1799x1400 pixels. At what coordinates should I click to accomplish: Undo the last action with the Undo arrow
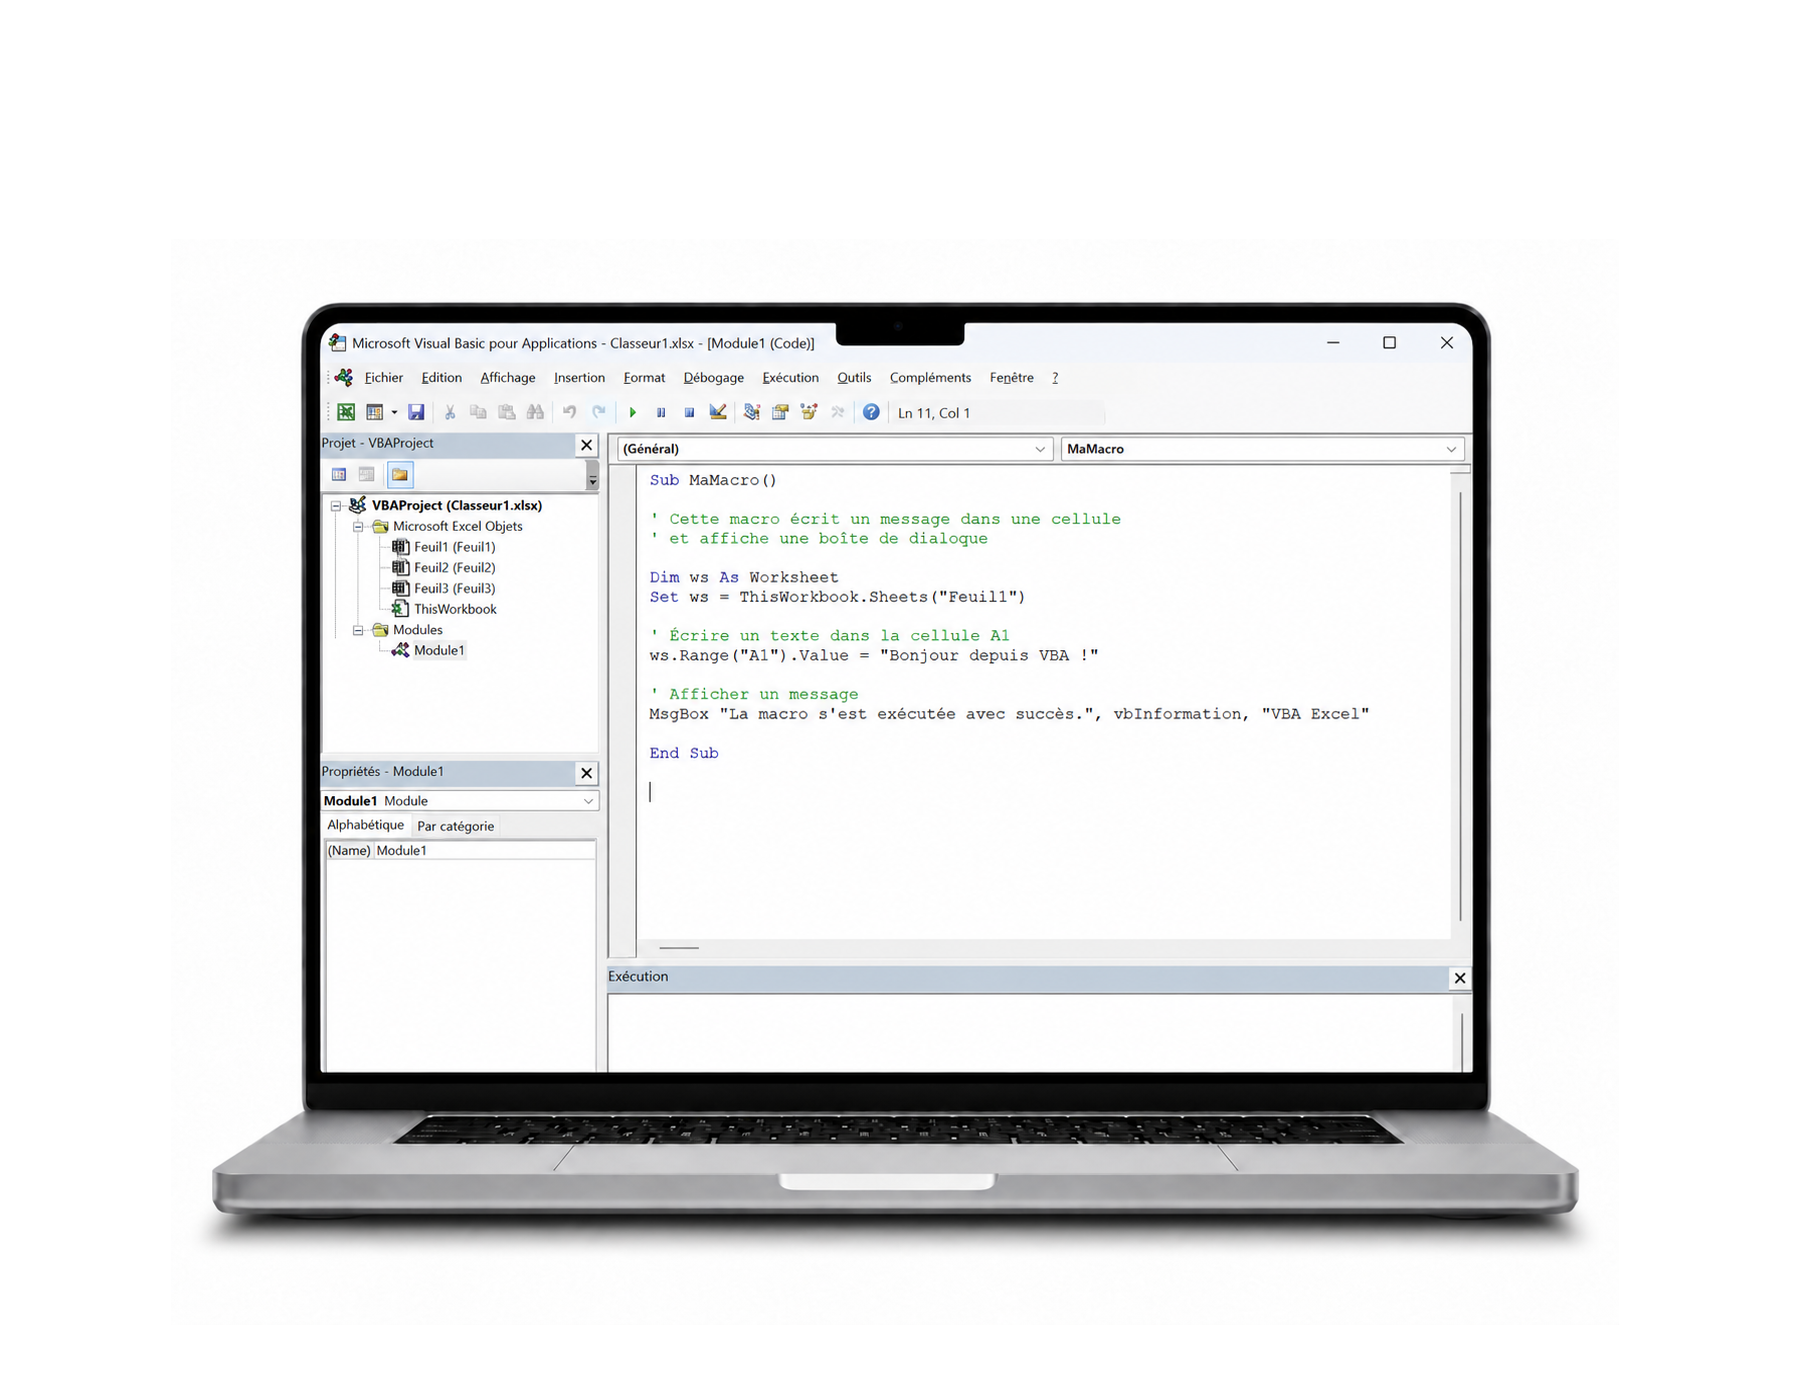(x=569, y=412)
